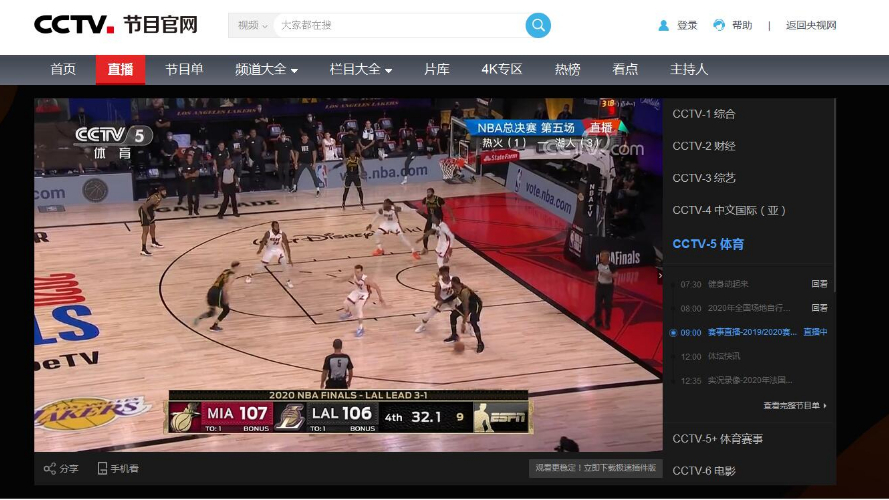
Task: Open the 片库 tab
Action: (x=437, y=70)
